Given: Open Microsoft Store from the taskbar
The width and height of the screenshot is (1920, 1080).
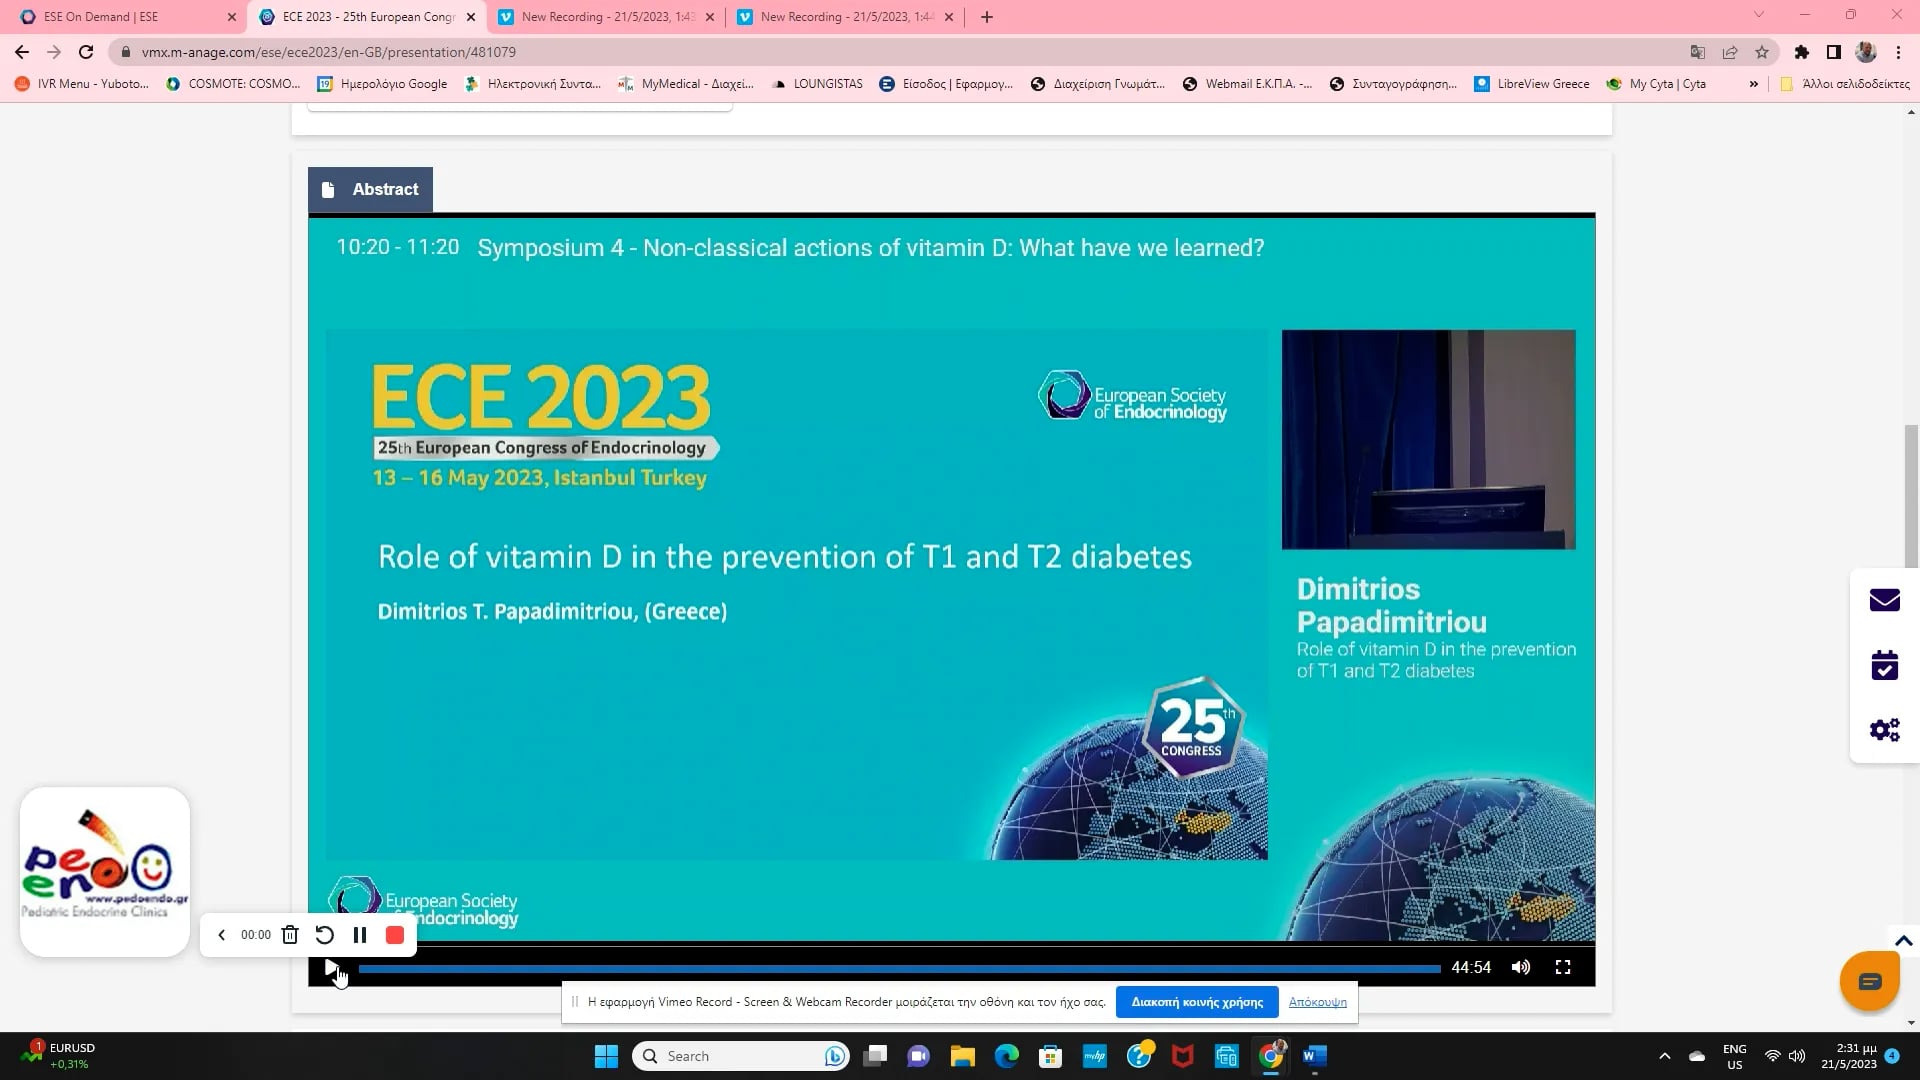Looking at the screenshot, I should click(x=1050, y=1056).
